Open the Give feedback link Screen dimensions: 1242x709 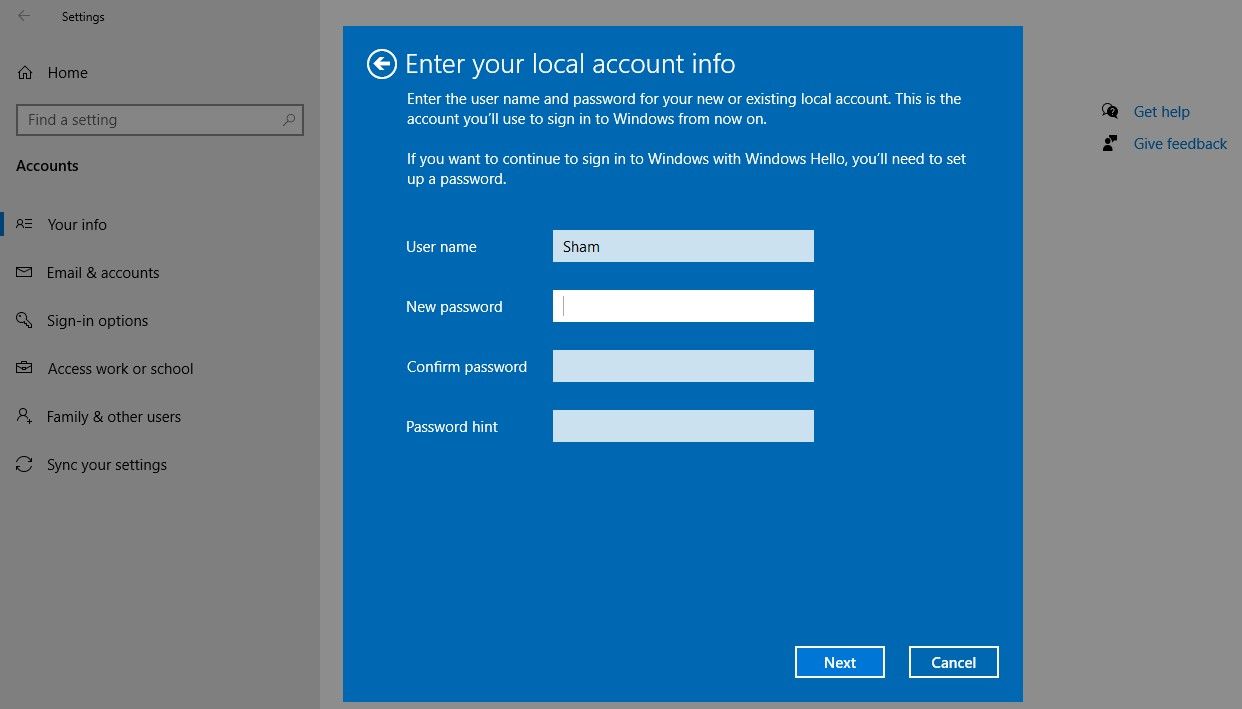pos(1180,143)
